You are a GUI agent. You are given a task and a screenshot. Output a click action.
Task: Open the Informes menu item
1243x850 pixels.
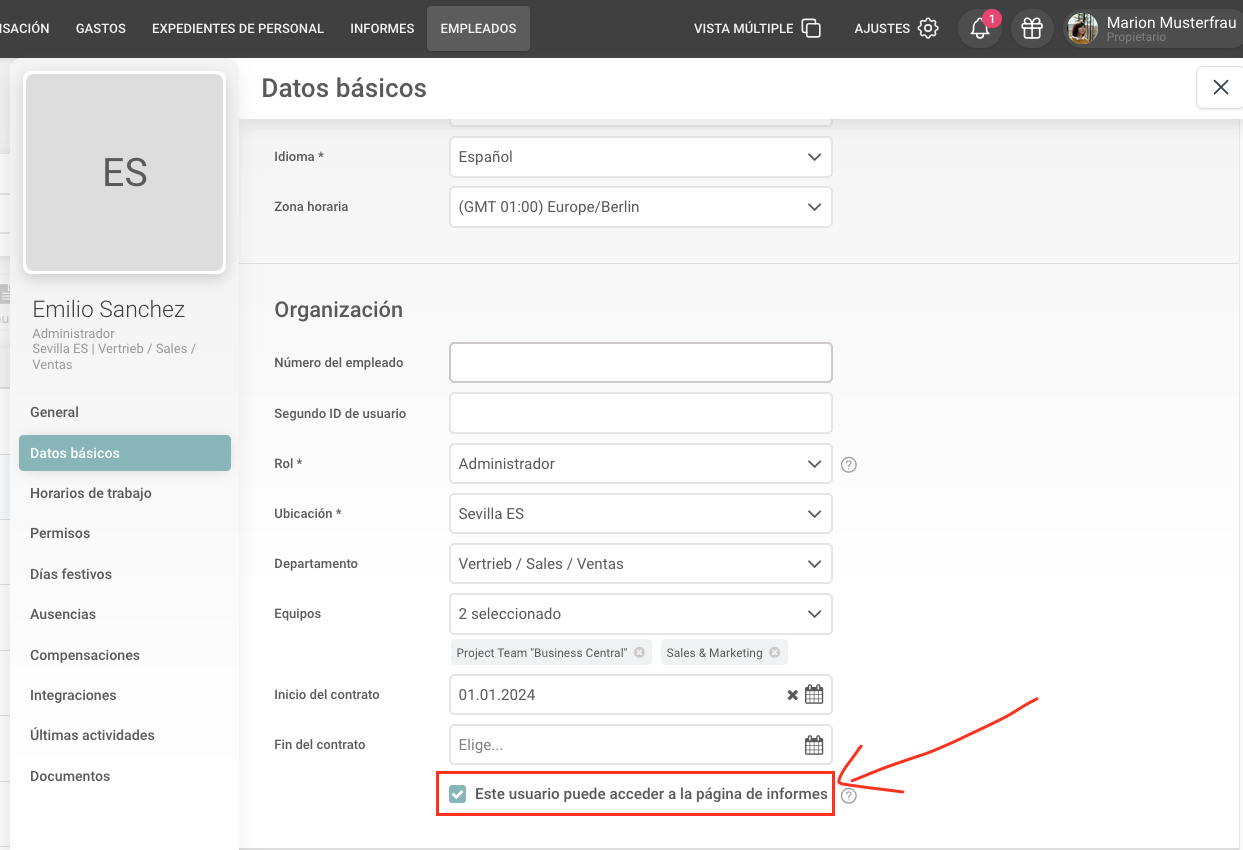(x=382, y=29)
